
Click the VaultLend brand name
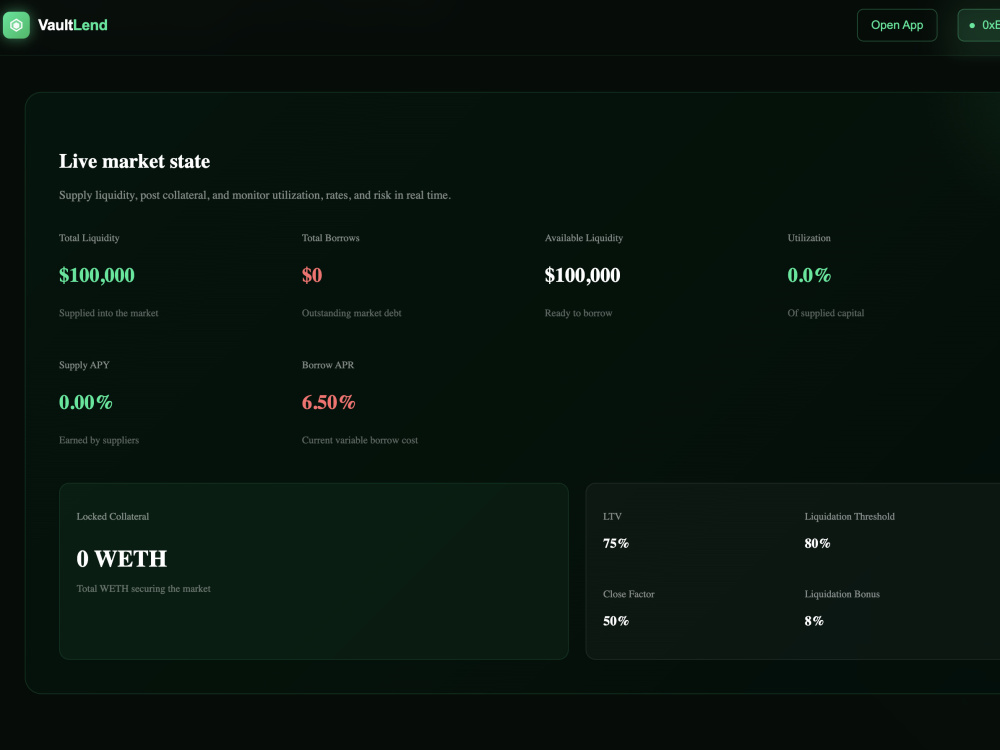[x=73, y=25]
